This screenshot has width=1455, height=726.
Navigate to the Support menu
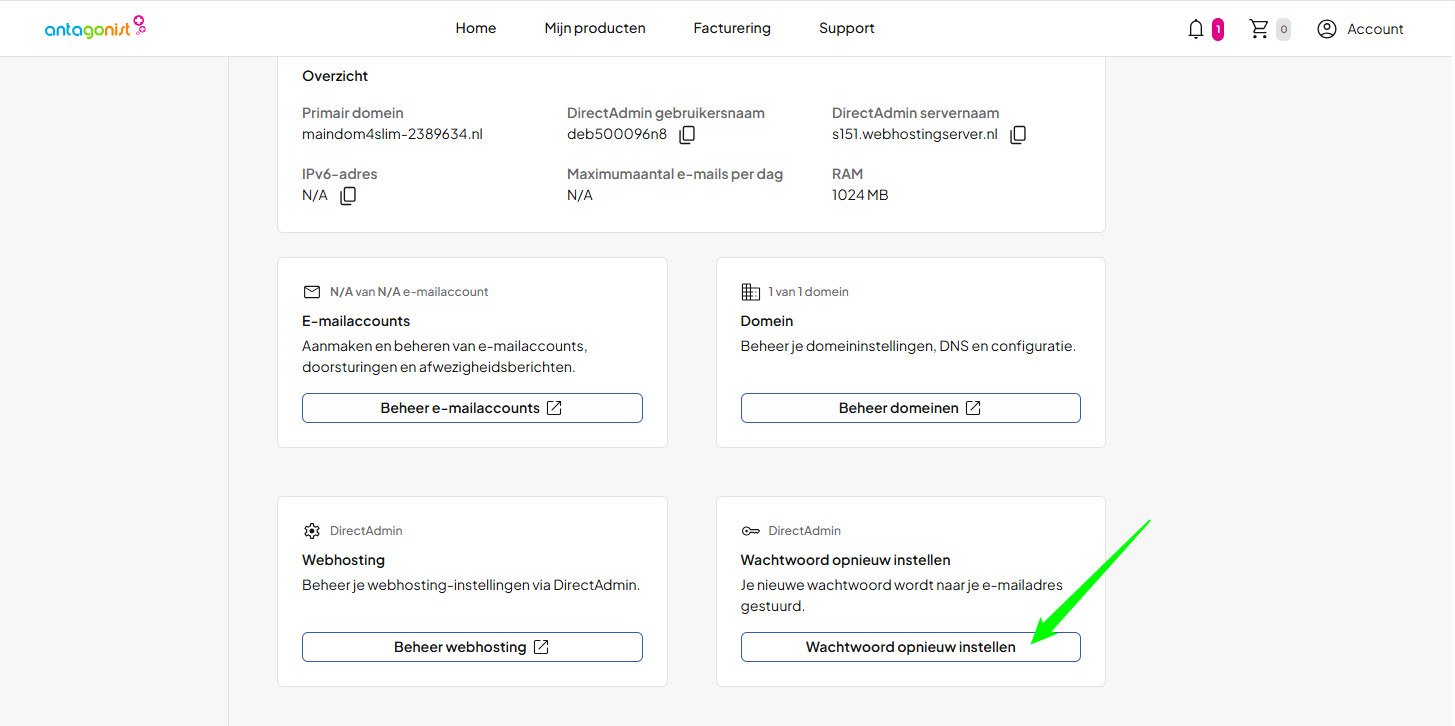(x=846, y=28)
